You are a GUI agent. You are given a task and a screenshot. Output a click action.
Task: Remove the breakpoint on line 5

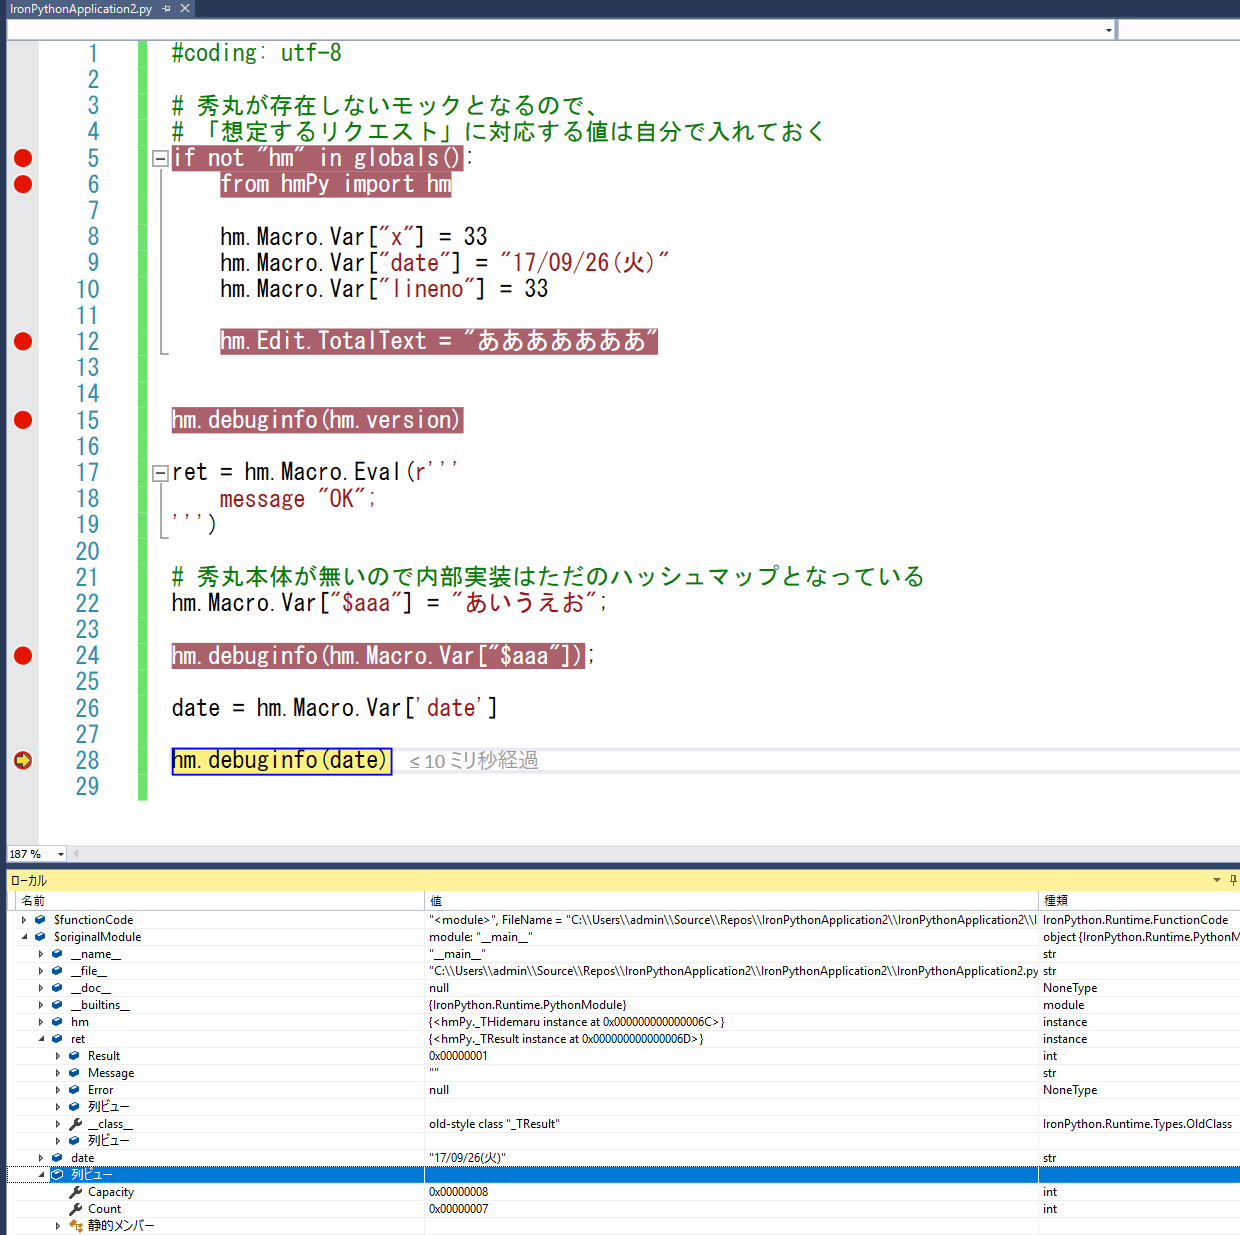(23, 158)
